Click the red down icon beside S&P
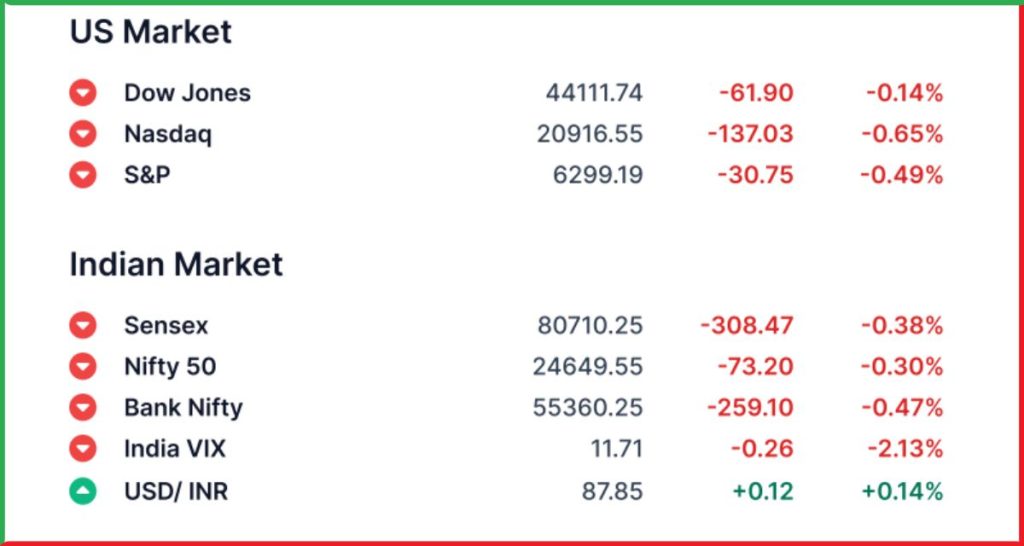 (83, 175)
